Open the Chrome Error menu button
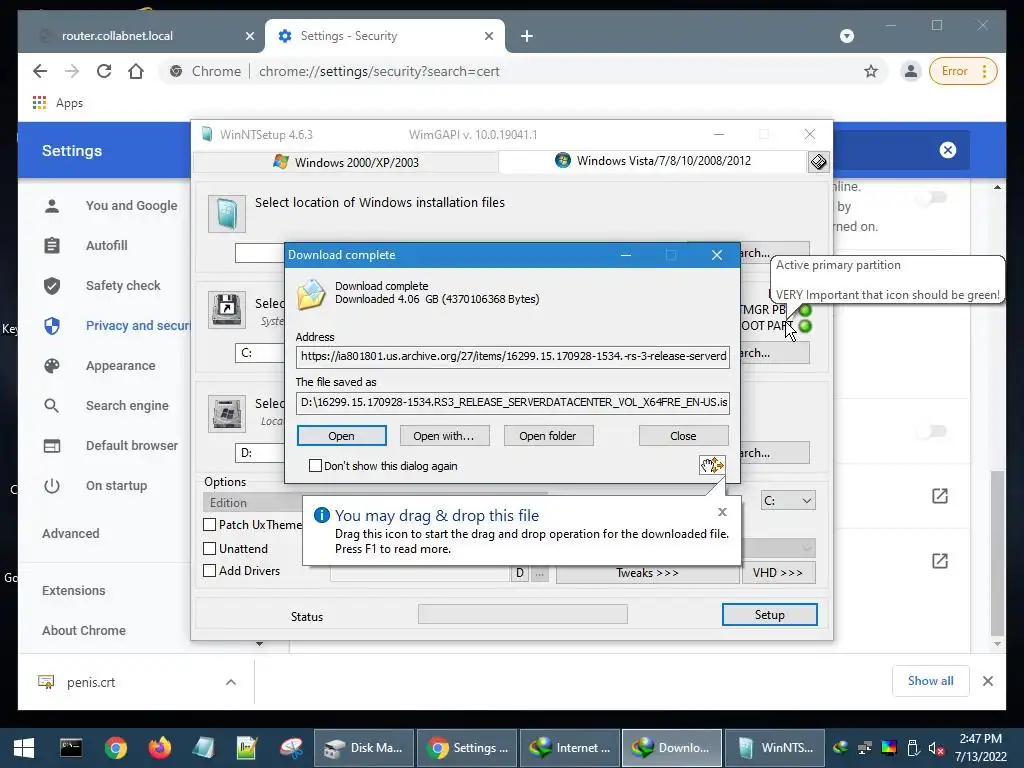The height and width of the screenshot is (768, 1024). click(963, 71)
